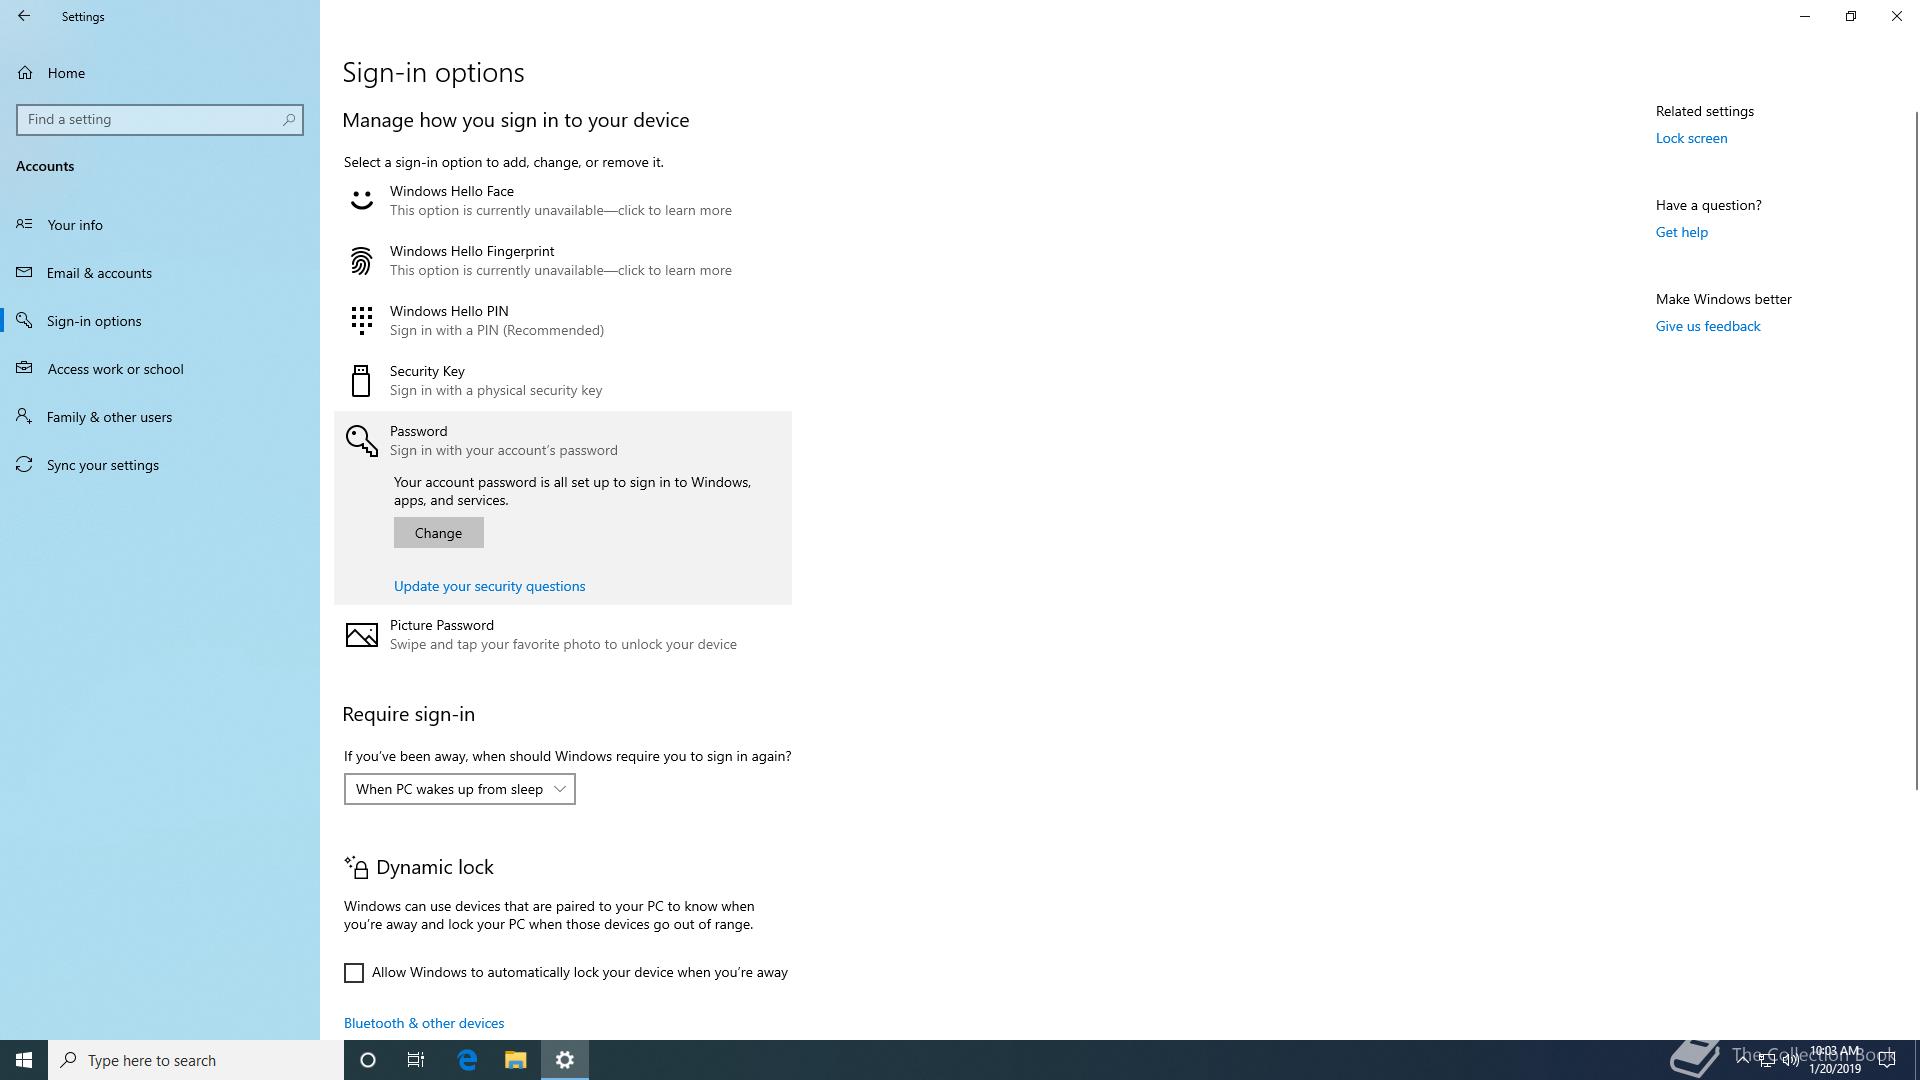Click the Your info person icon

[x=25, y=224]
